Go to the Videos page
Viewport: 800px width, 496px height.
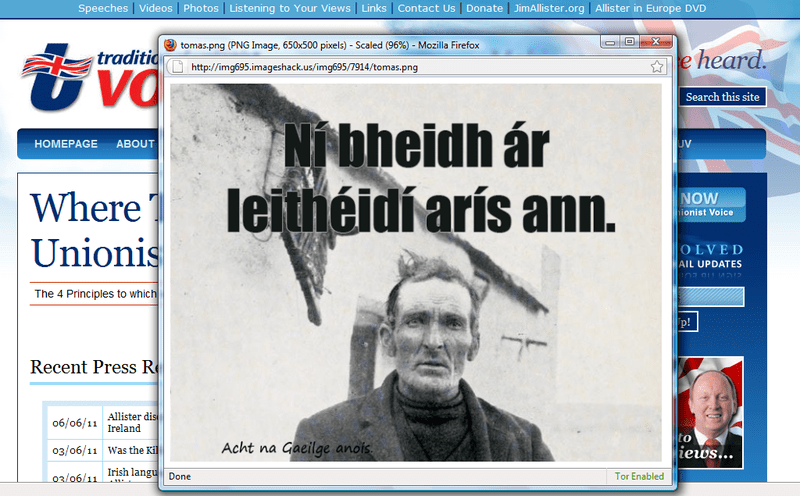coord(155,8)
